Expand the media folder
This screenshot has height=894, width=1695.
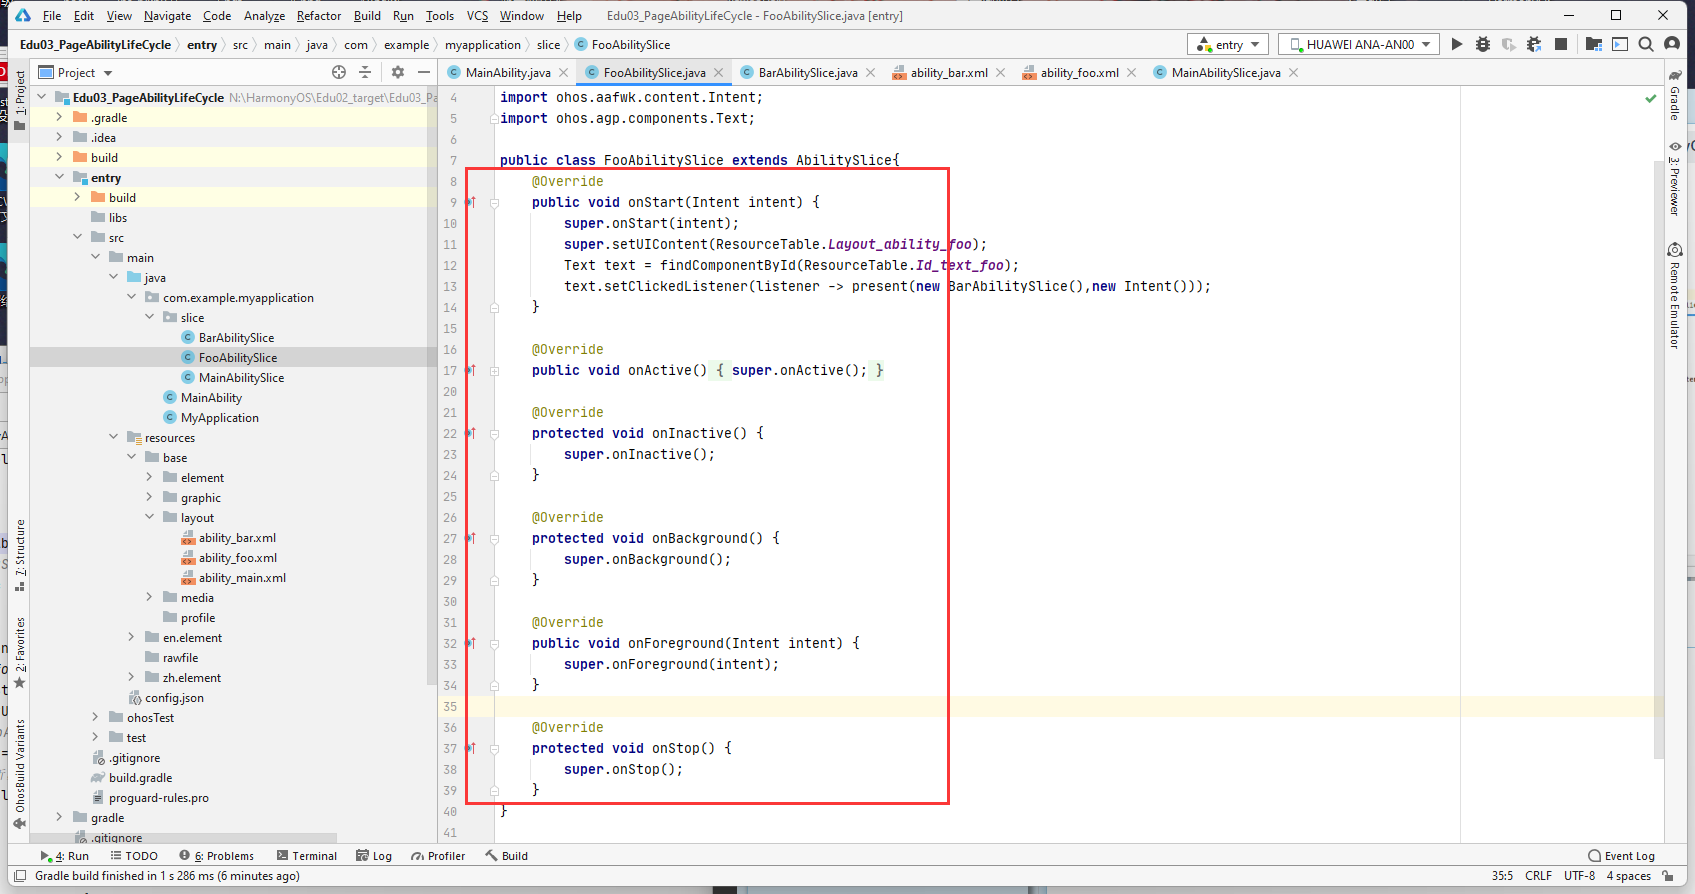(149, 597)
